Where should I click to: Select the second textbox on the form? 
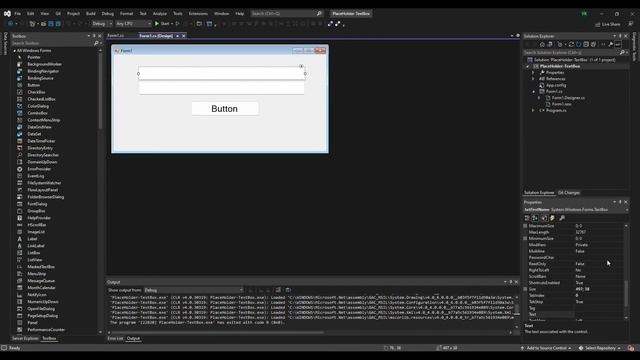tap(222, 88)
